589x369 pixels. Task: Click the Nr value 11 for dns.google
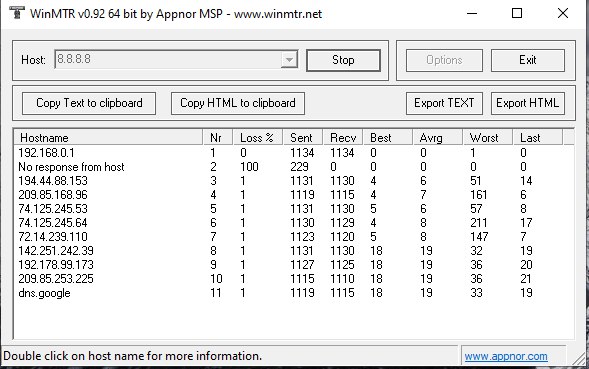click(x=216, y=293)
